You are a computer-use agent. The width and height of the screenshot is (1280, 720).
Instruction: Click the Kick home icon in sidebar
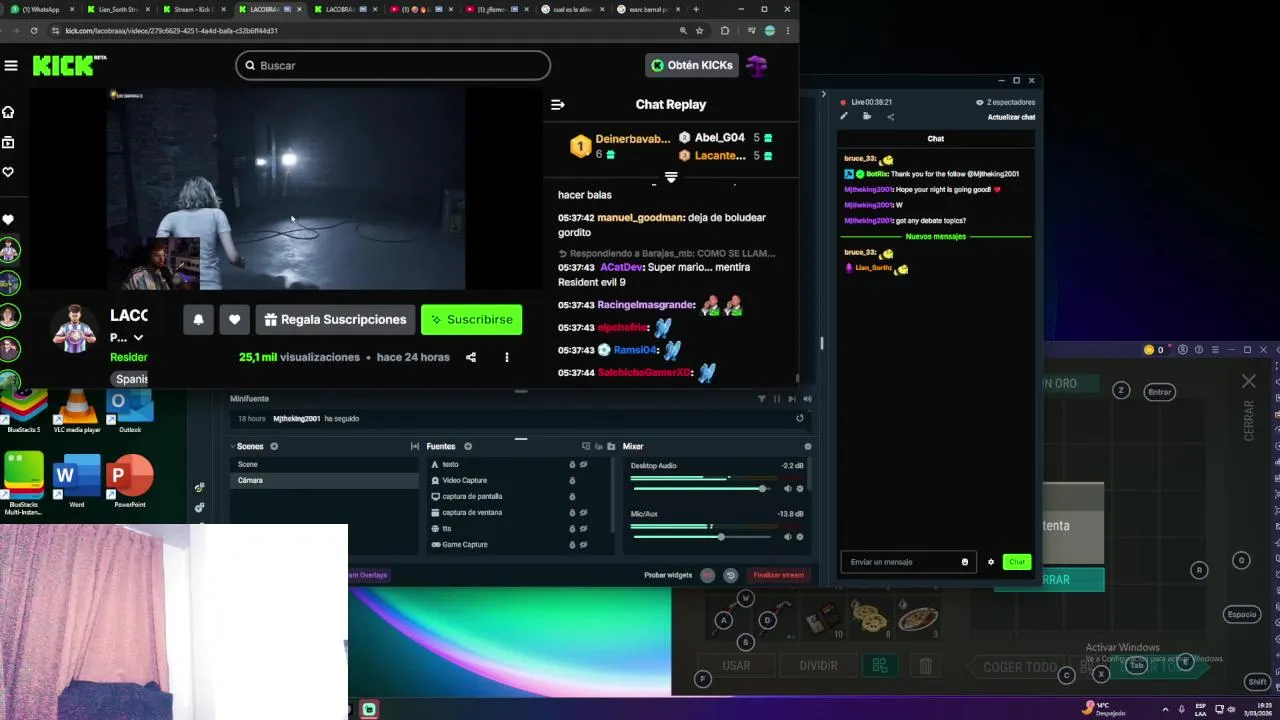[x=8, y=112]
